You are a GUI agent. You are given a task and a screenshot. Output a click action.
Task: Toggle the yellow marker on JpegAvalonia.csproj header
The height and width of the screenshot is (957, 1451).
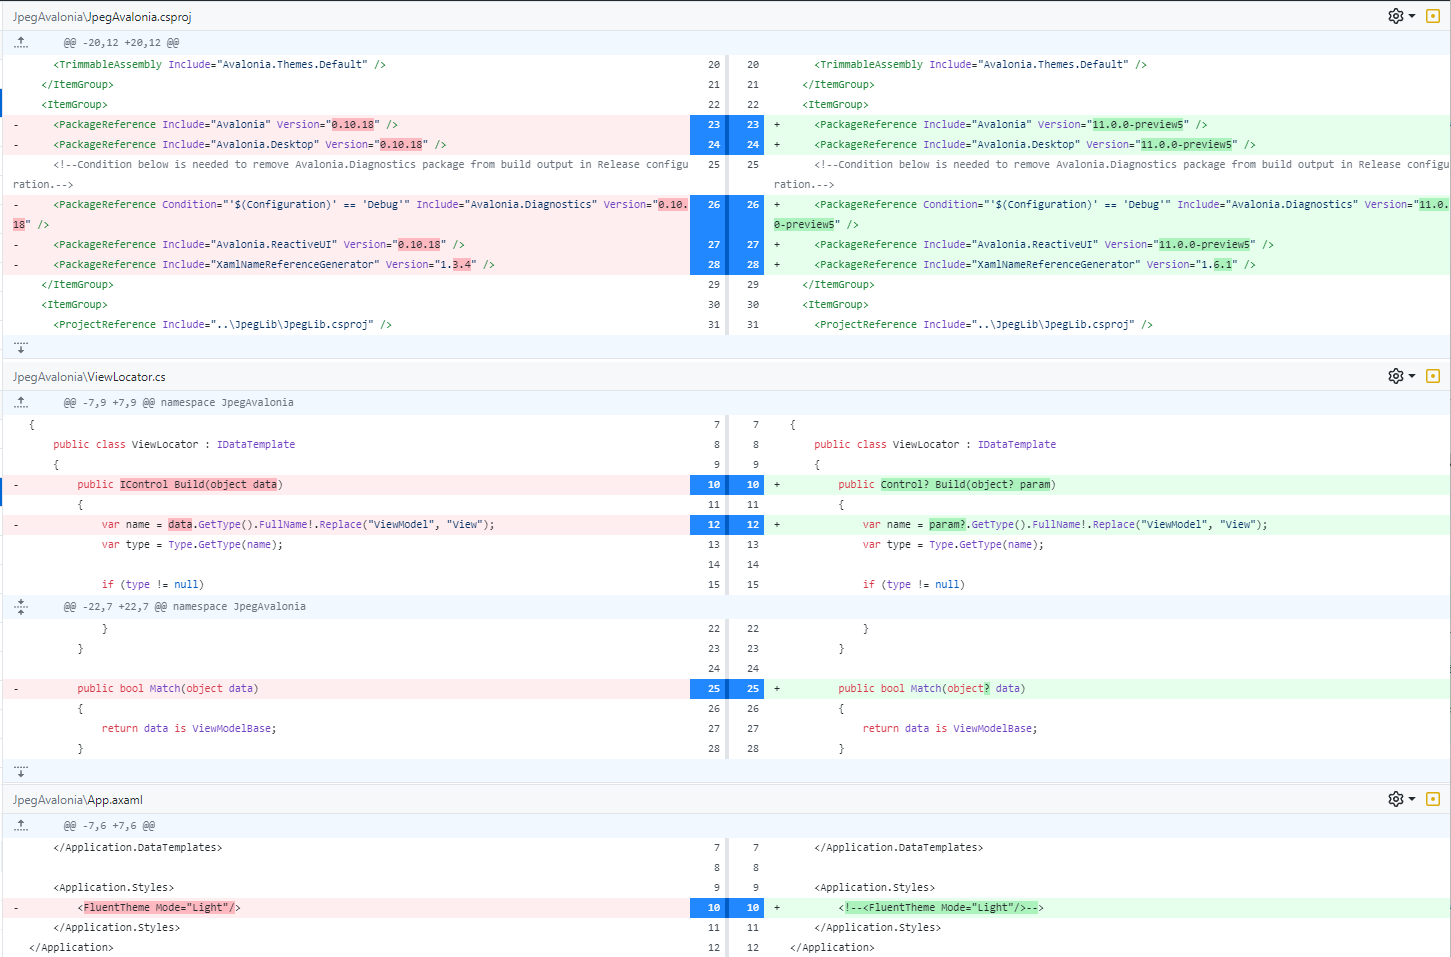coord(1433,15)
